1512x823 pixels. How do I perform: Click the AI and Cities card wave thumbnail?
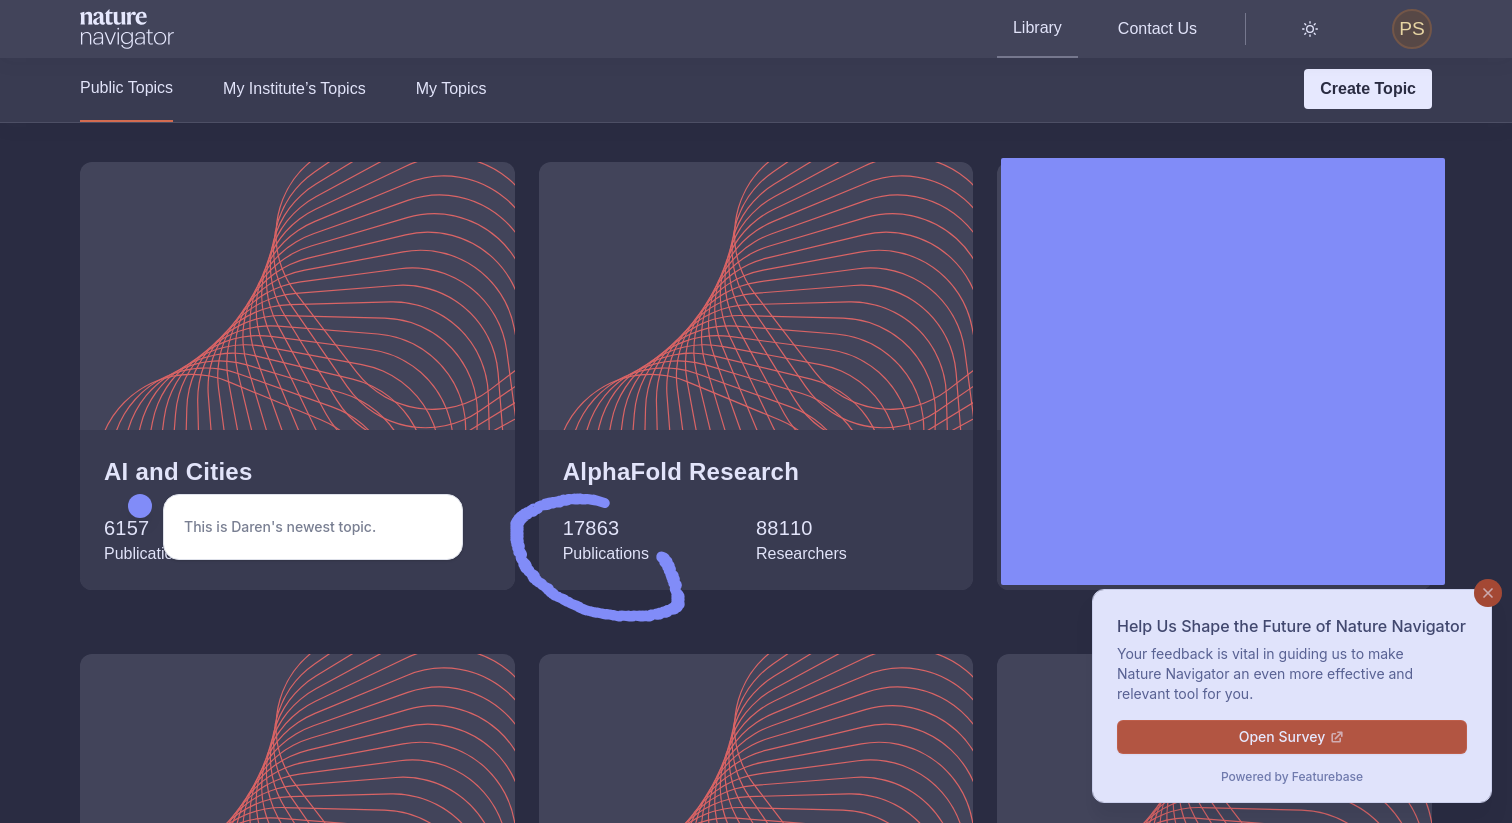click(297, 297)
